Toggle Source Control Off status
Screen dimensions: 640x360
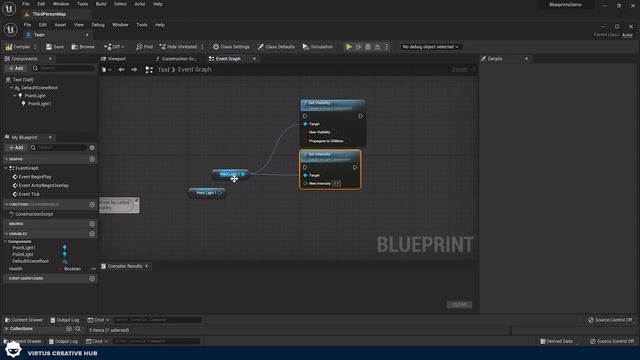pos(610,320)
